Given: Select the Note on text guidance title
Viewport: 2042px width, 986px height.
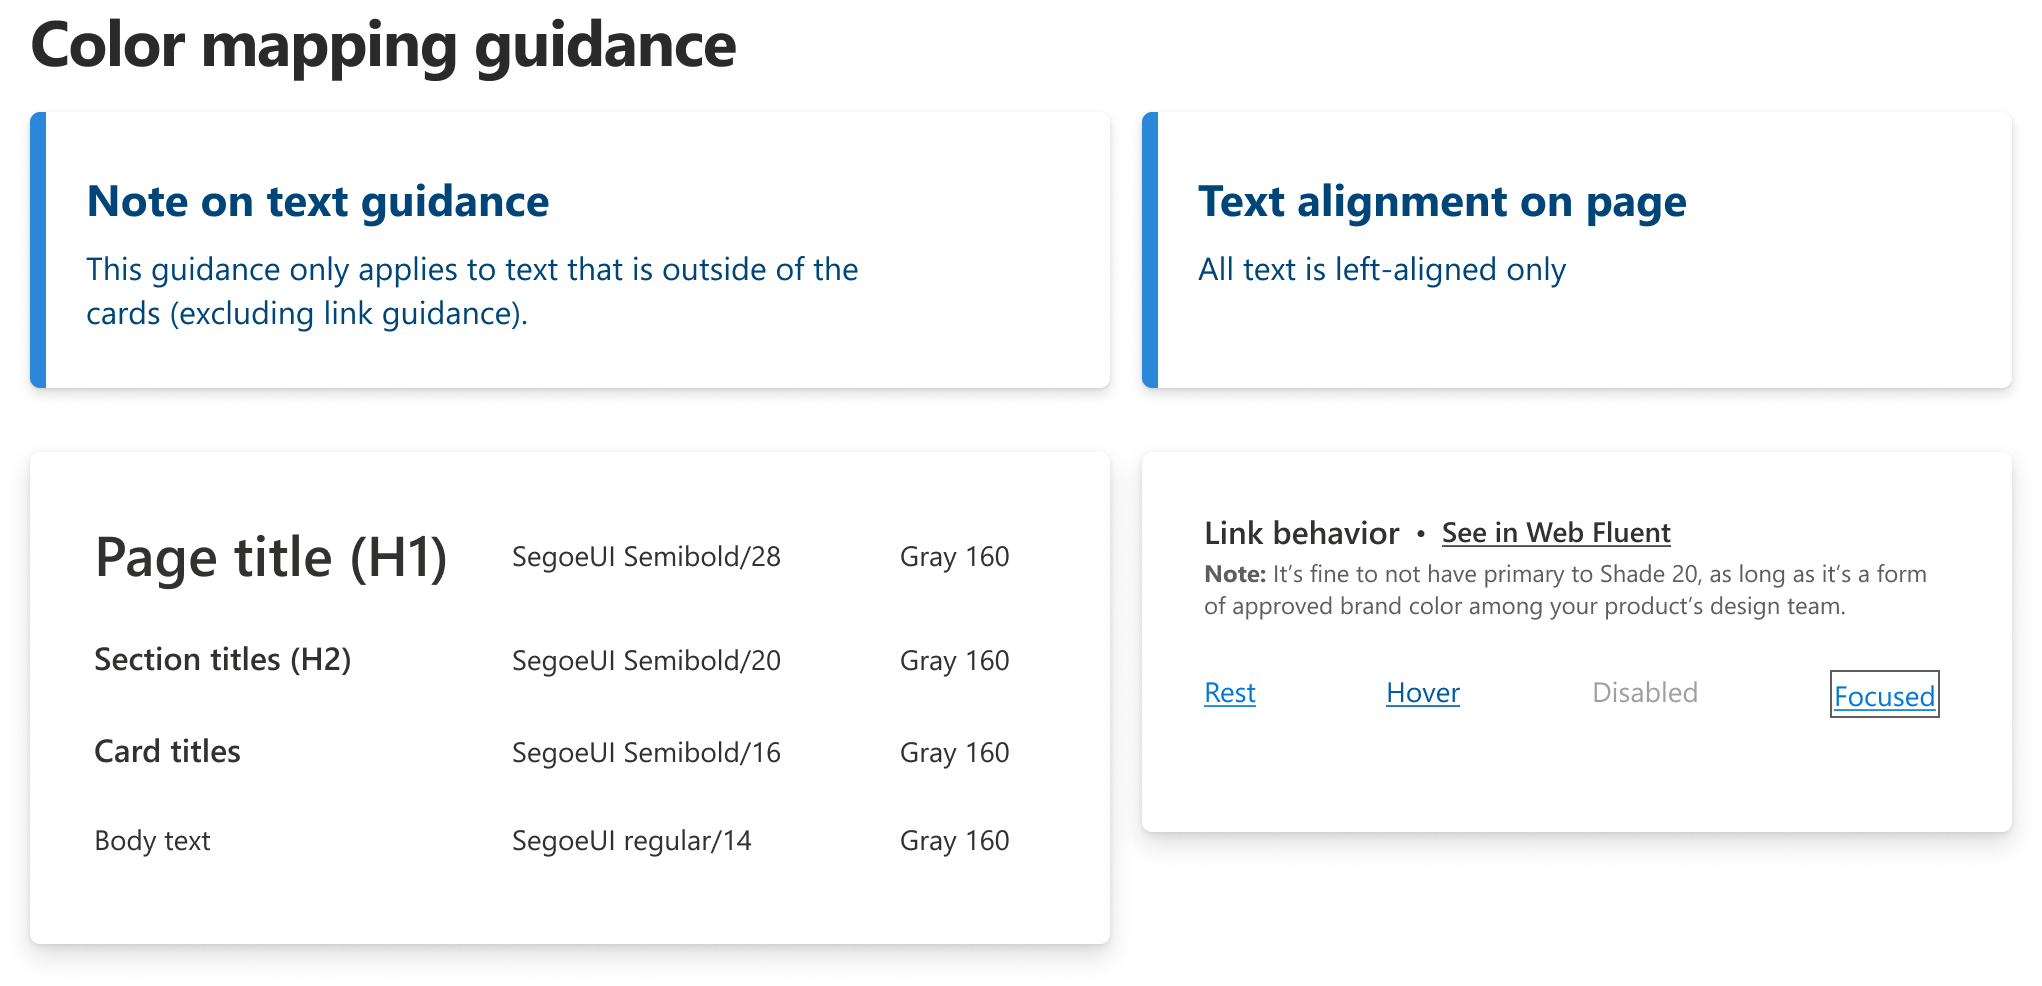Looking at the screenshot, I should (x=318, y=202).
